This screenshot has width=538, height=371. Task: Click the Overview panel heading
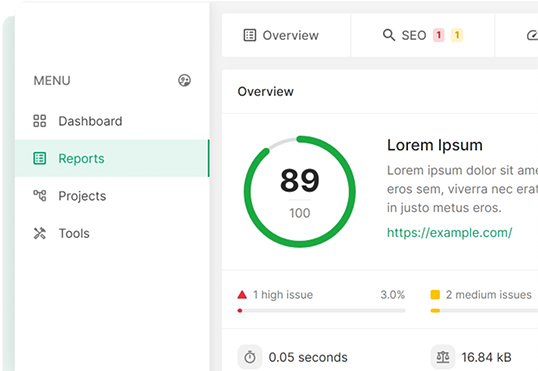pyautogui.click(x=266, y=91)
